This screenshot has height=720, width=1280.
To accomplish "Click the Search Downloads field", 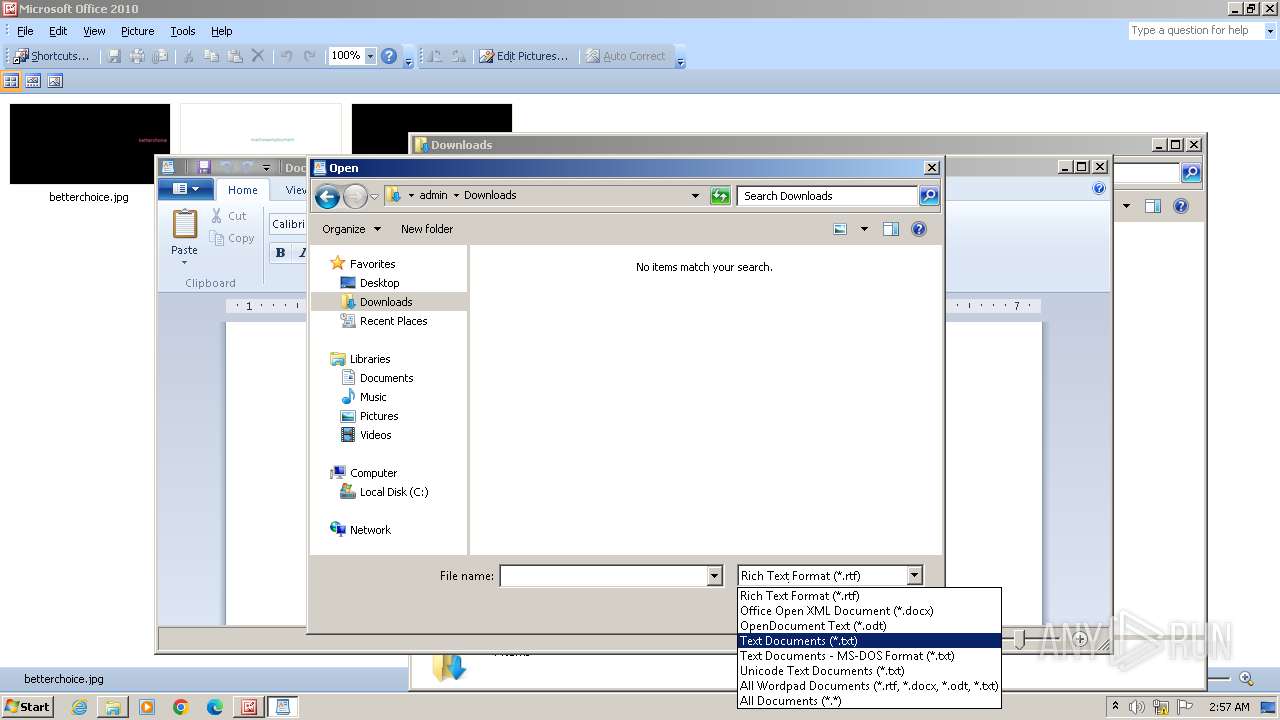I will coord(829,196).
